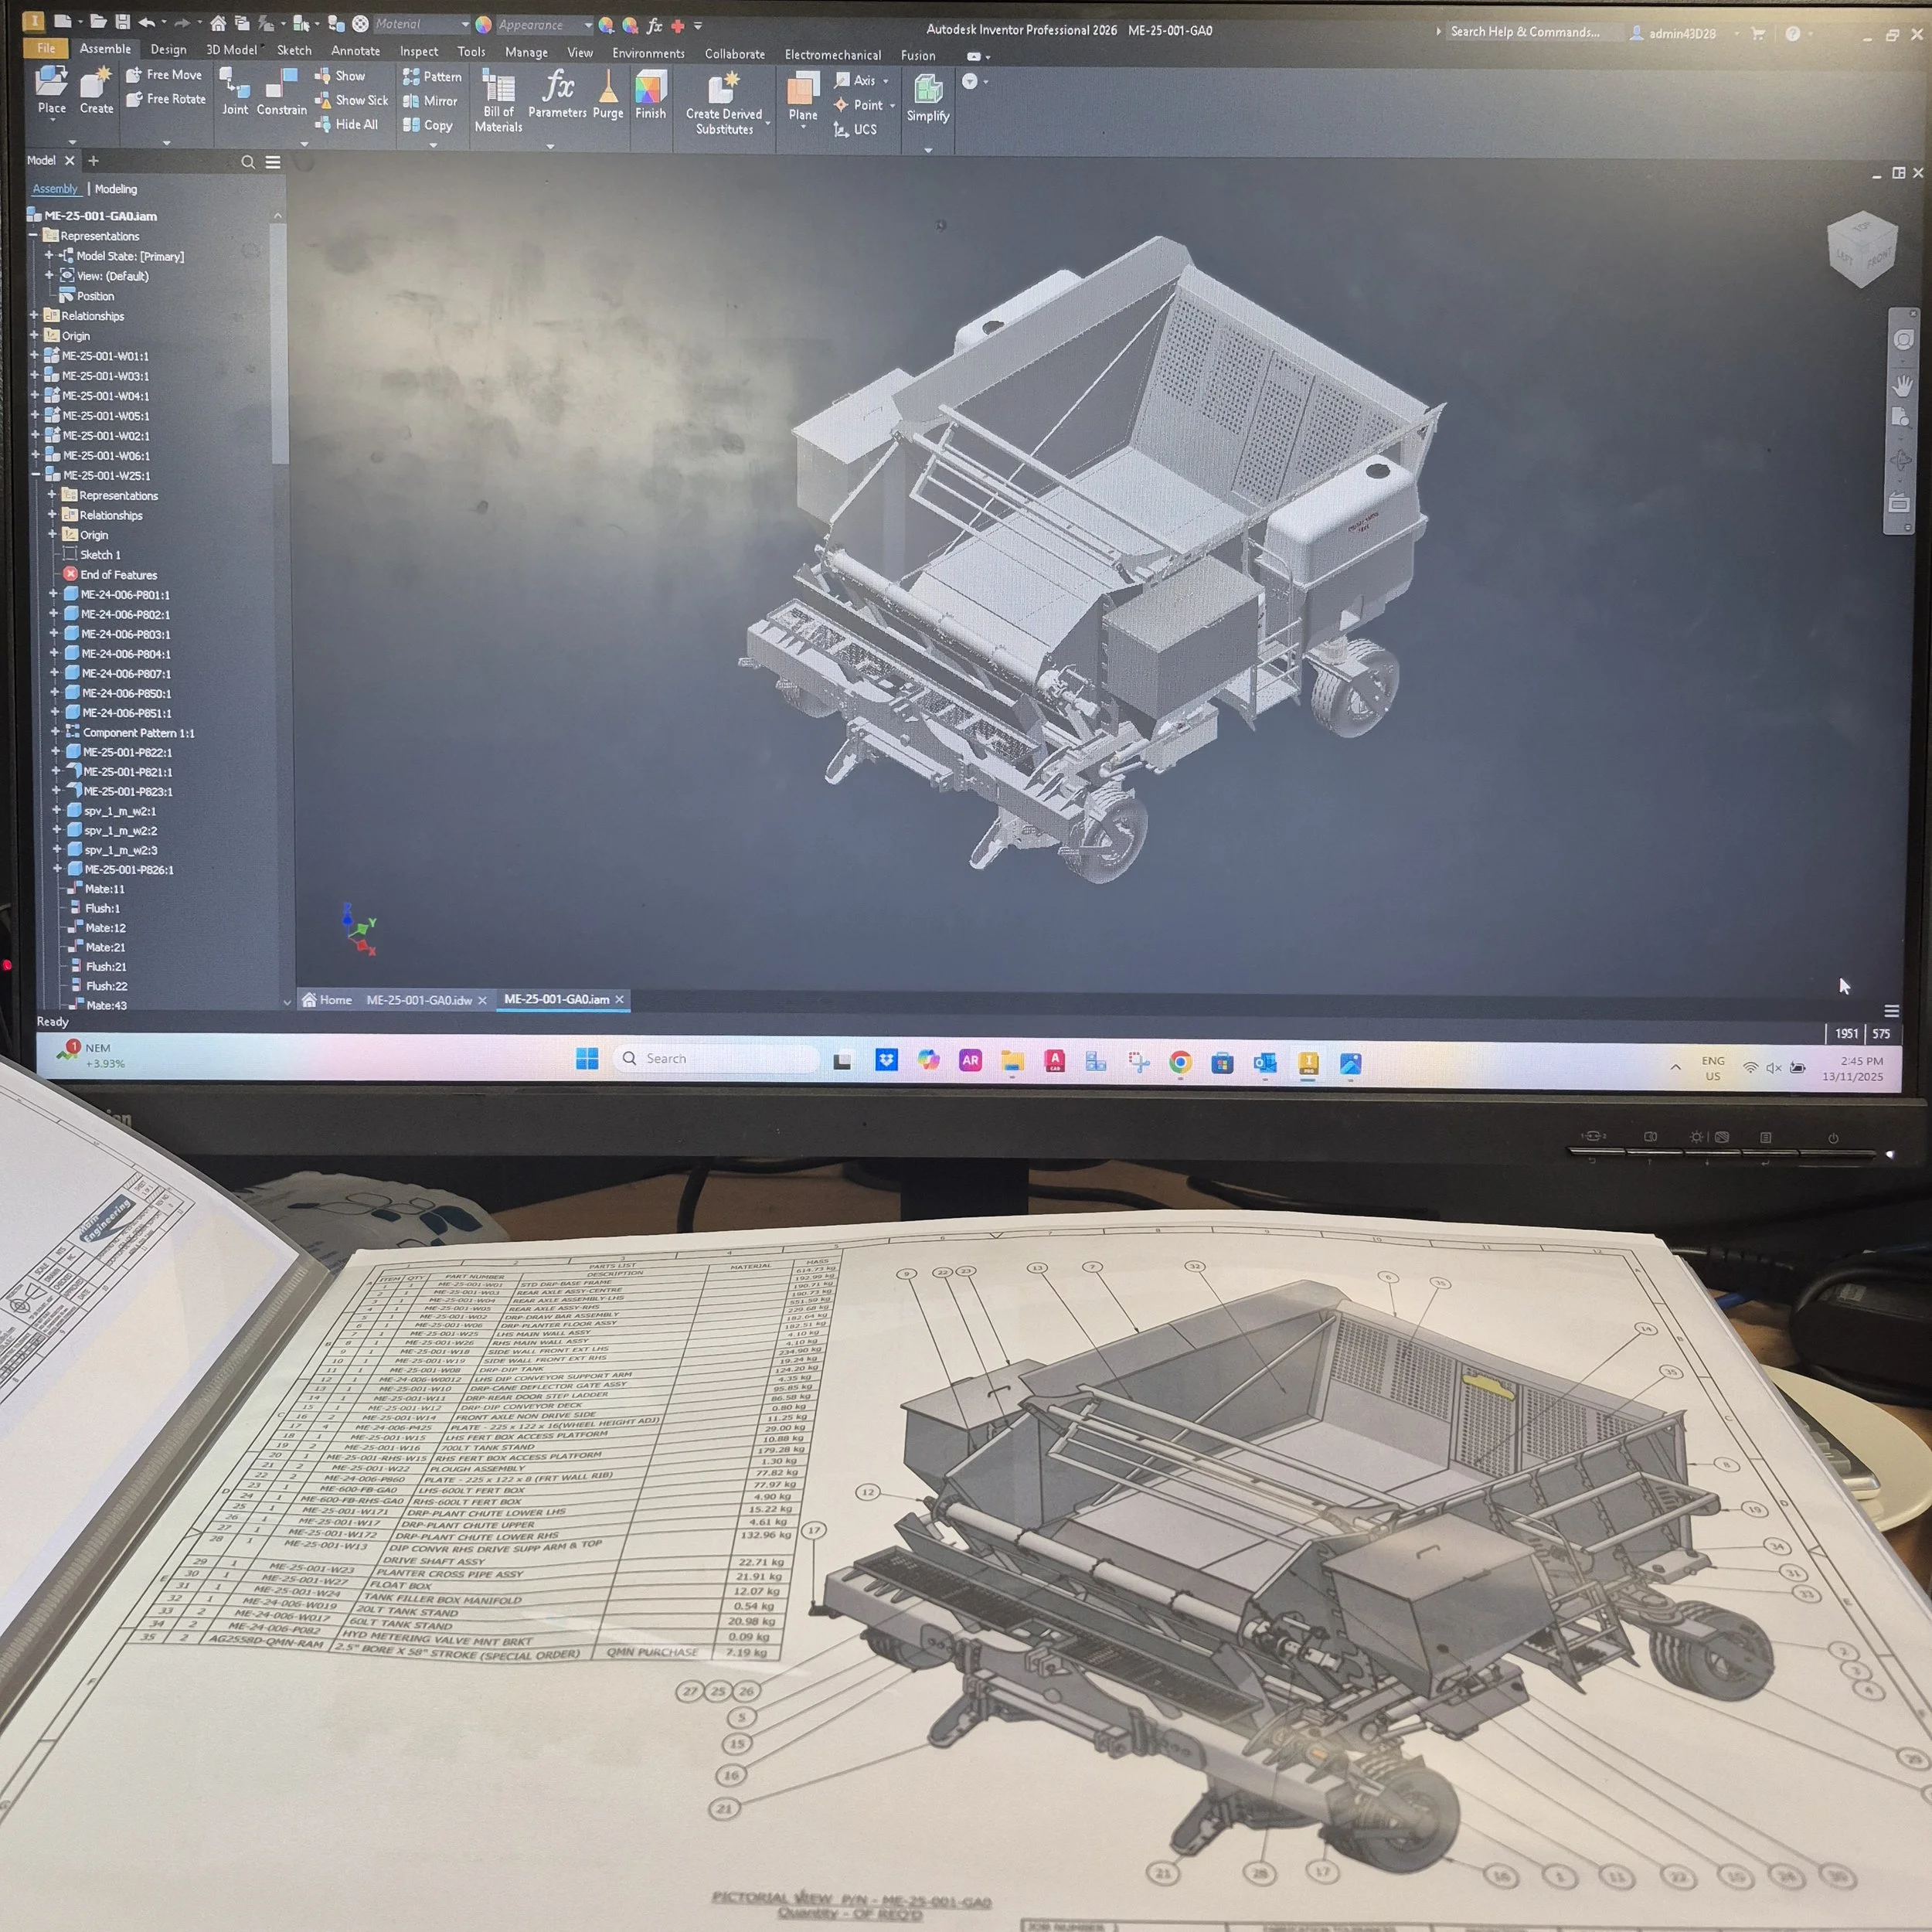Screen dimensions: 1932x1932
Task: Collapse the ME-25-001-W25:1 tree node
Action: tap(36, 475)
